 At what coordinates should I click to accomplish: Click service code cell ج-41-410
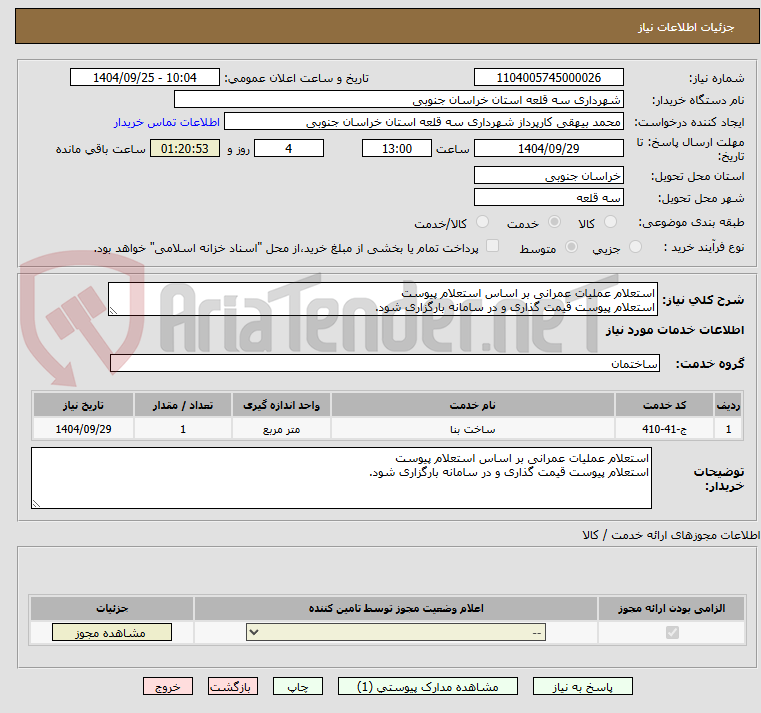(x=664, y=429)
